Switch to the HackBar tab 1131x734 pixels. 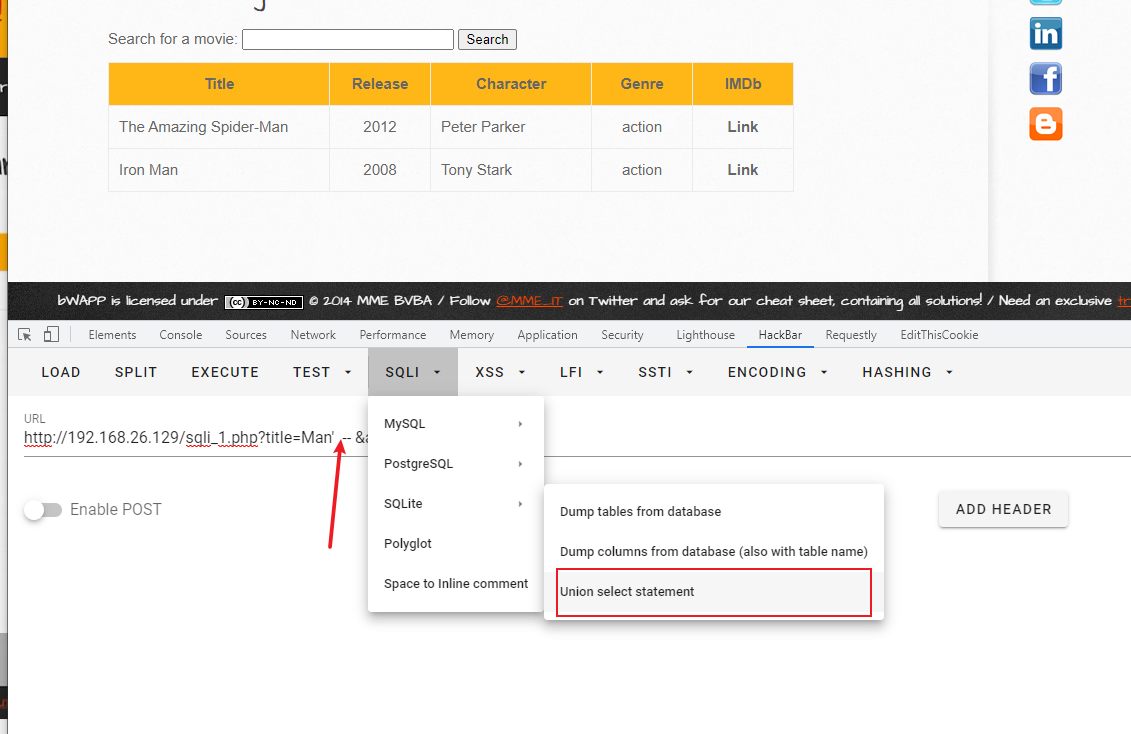pyautogui.click(x=780, y=335)
